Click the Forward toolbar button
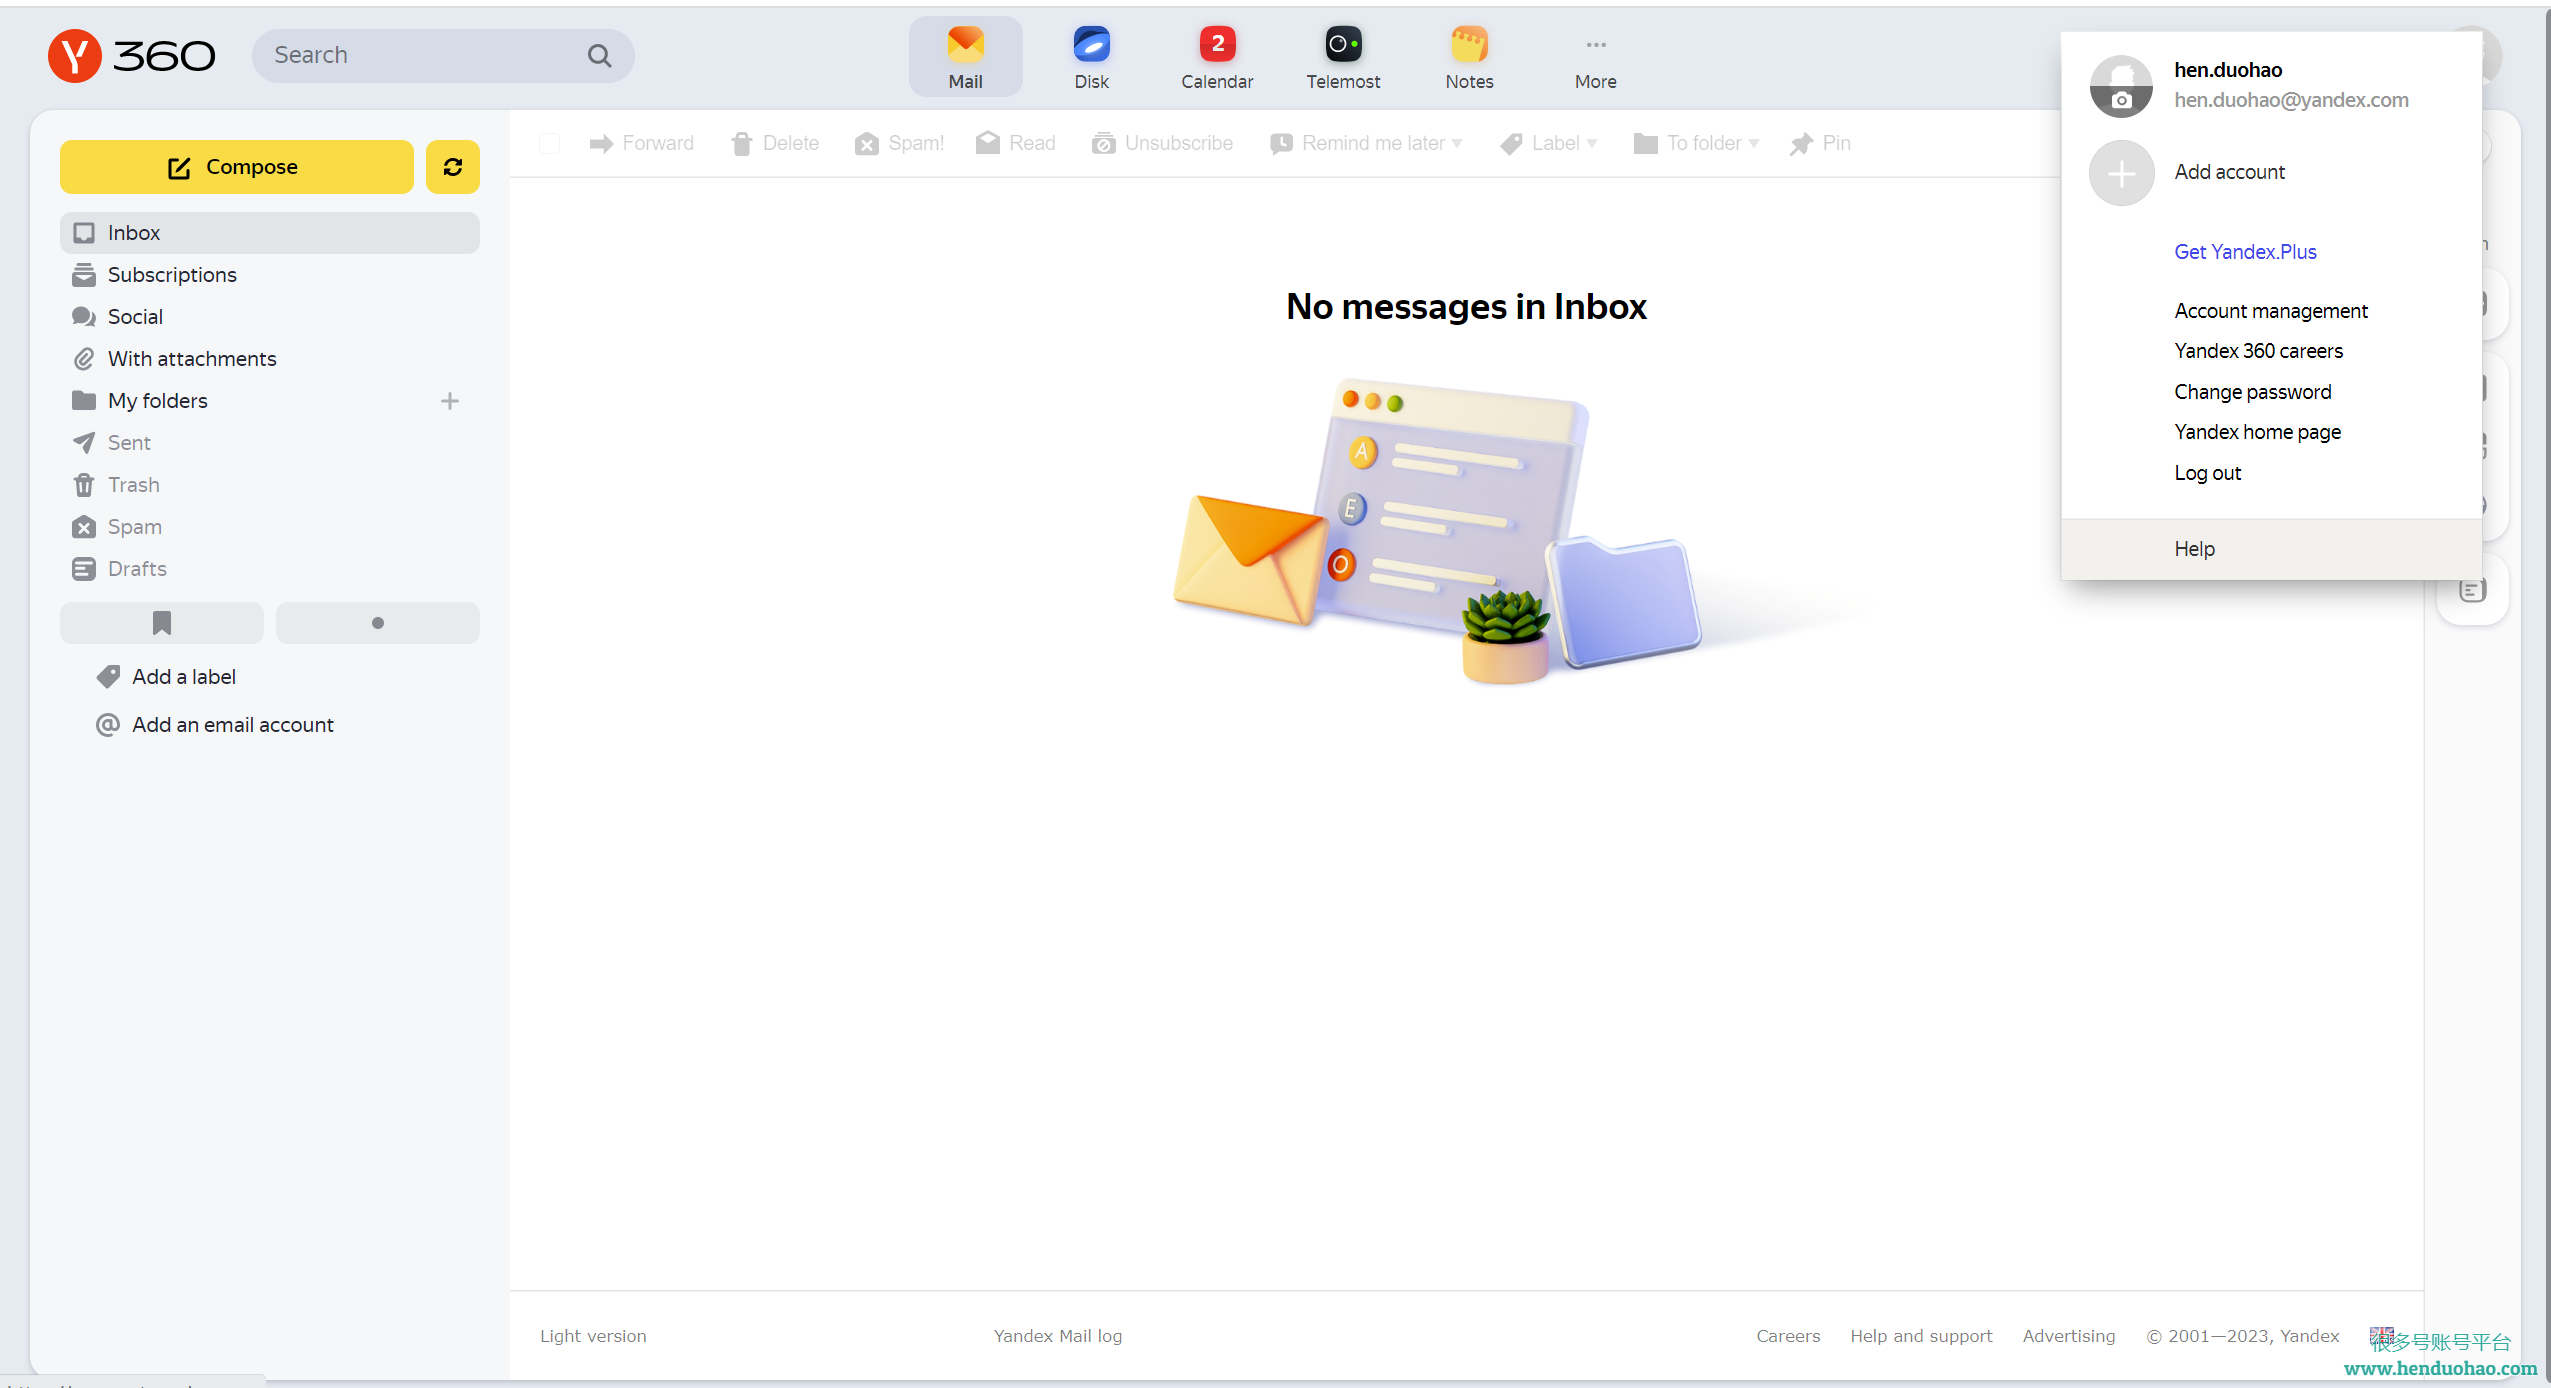The height and width of the screenshot is (1388, 2551). 642,143
